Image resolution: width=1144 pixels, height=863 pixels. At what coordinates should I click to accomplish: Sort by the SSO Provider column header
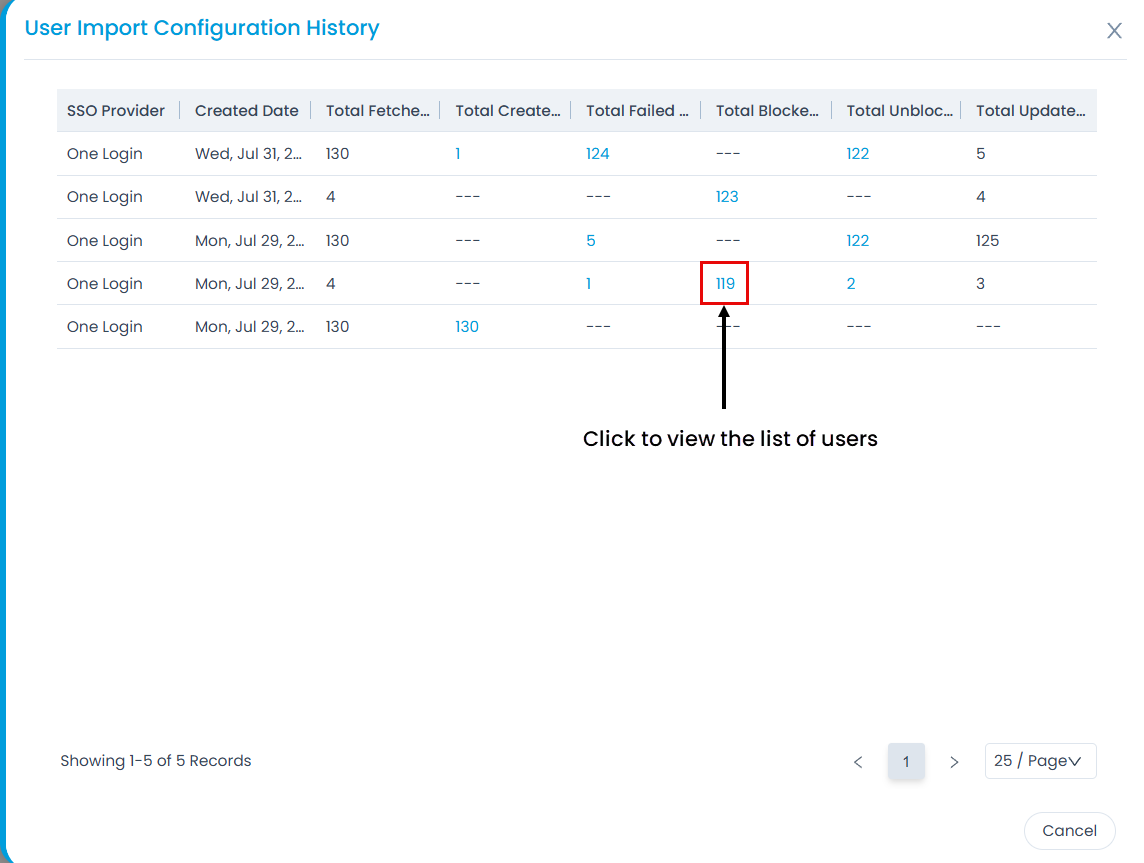tap(116, 111)
